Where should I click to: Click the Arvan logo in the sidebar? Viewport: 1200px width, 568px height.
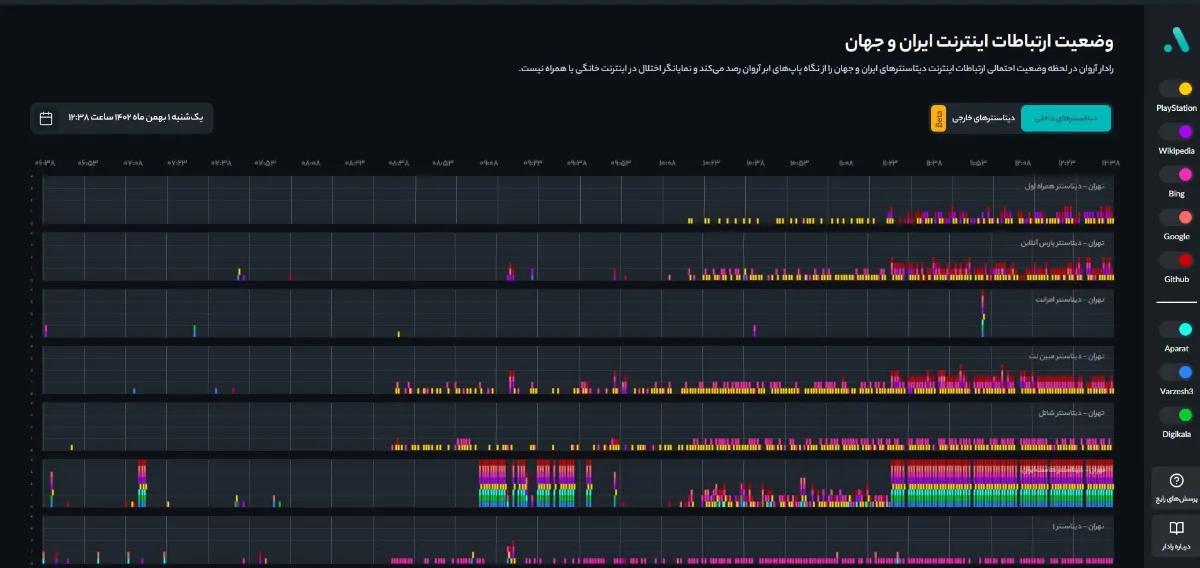[x=1175, y=38]
